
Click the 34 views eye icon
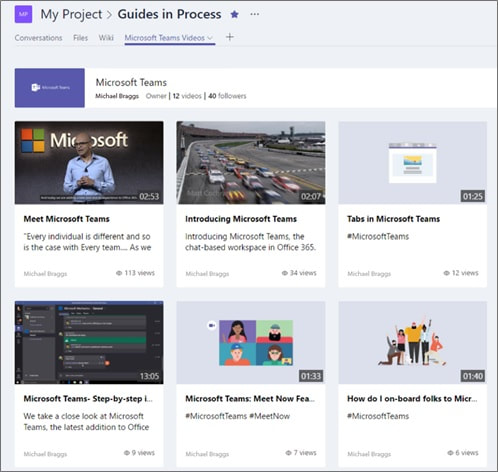tap(285, 273)
